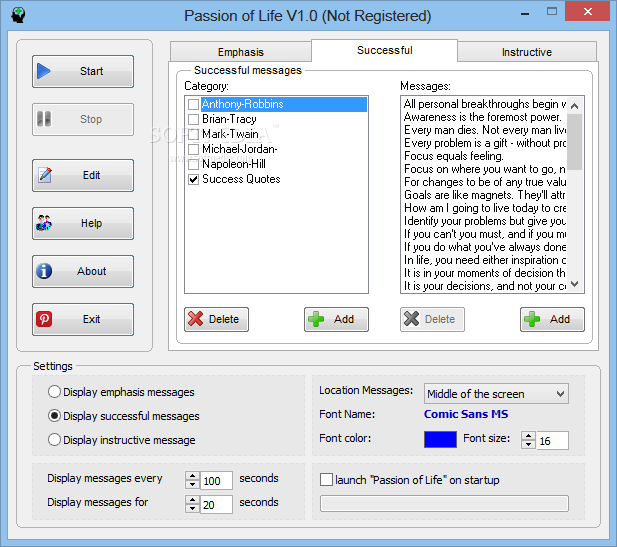Click the messages list scroll down arrow

575,284
